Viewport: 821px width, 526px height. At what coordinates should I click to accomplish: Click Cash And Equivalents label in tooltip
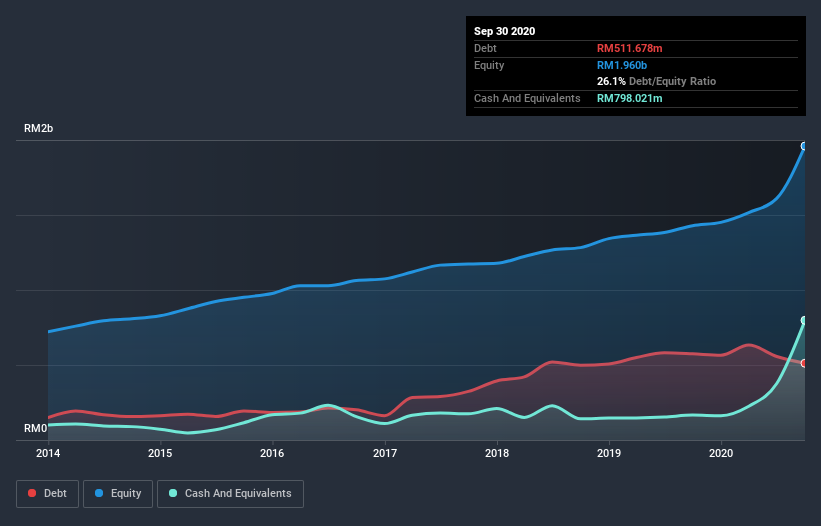click(x=527, y=98)
